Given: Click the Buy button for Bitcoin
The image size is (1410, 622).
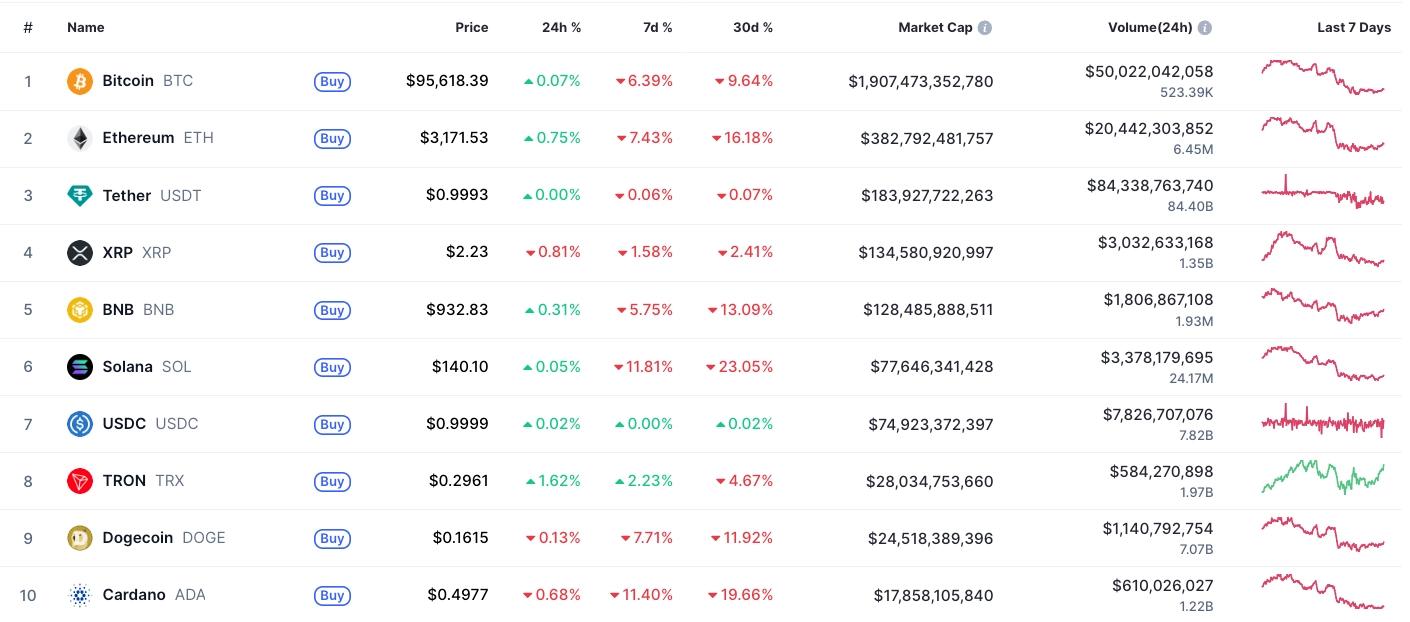Looking at the screenshot, I should 332,81.
